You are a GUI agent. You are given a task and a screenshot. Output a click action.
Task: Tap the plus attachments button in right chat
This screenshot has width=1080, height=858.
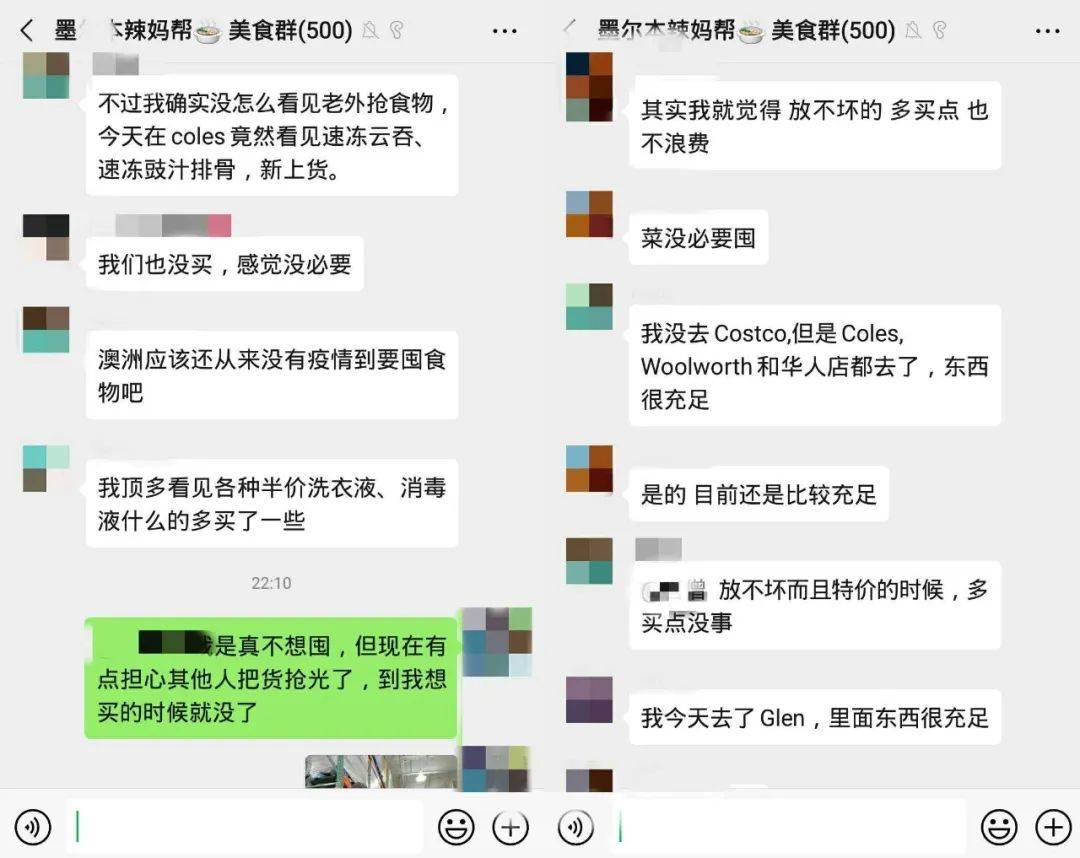point(1053,826)
